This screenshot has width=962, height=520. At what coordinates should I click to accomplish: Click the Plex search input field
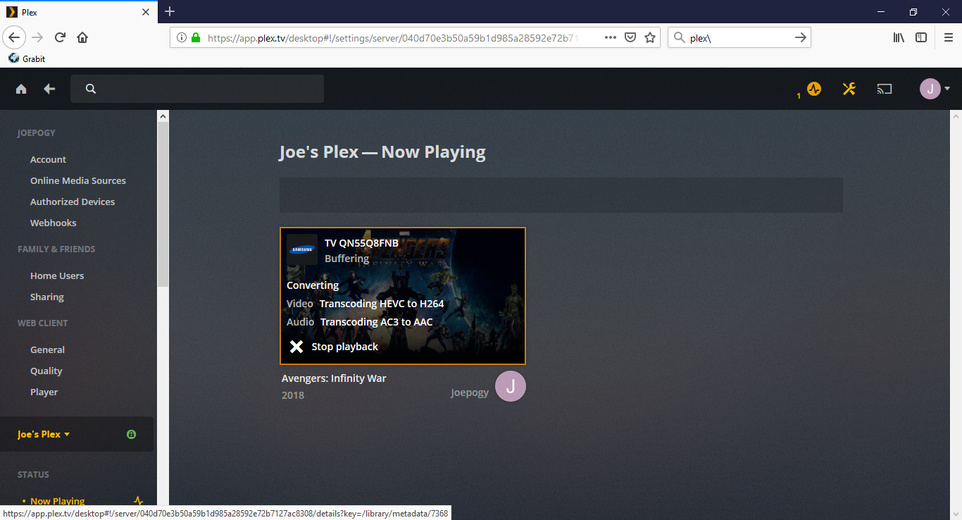[197, 89]
